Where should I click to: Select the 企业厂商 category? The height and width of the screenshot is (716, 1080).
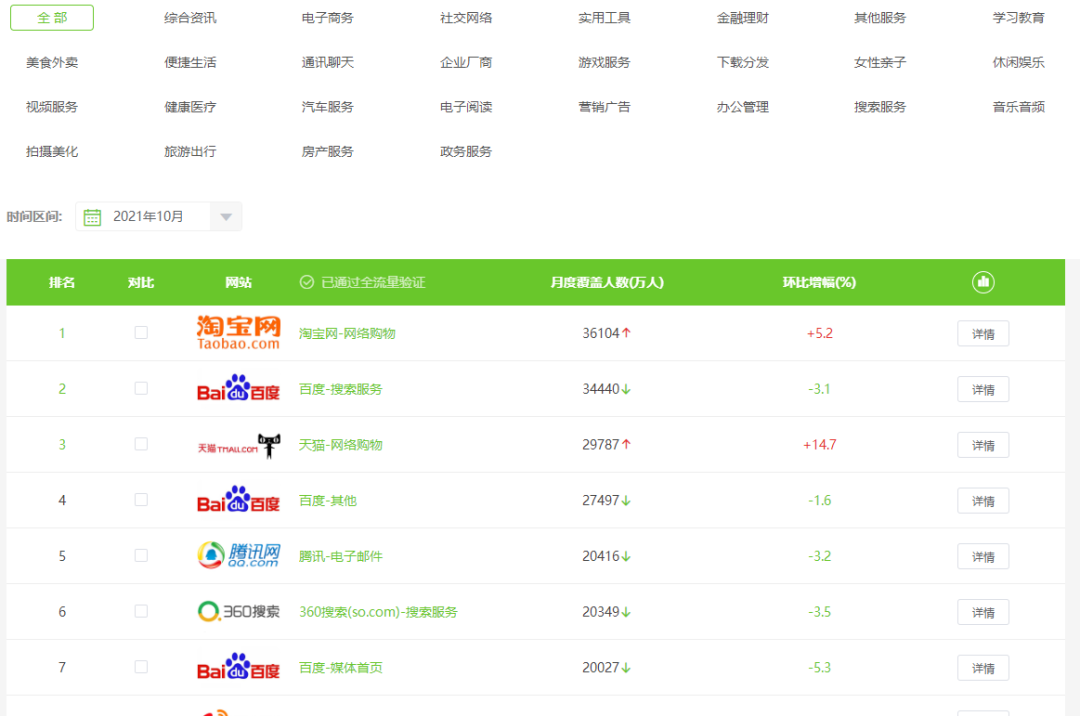click(466, 63)
